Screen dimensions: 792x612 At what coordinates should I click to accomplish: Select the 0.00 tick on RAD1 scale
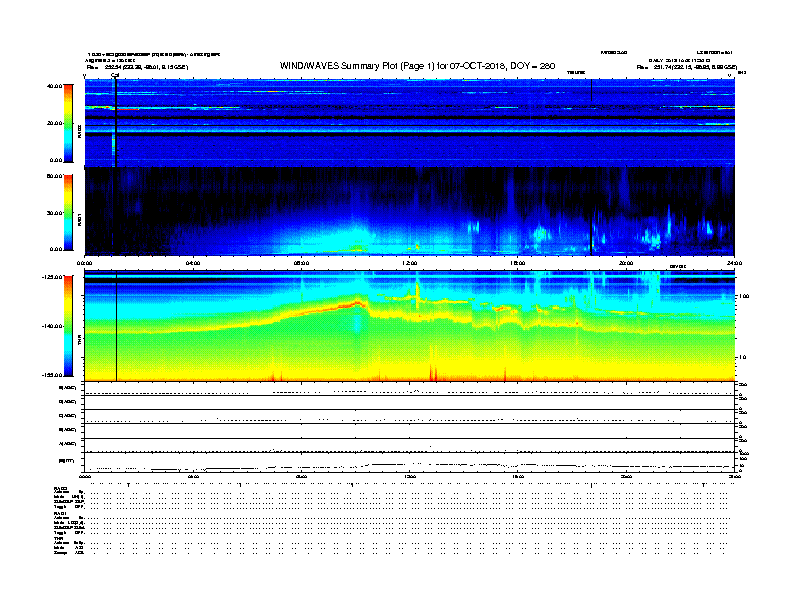[56, 249]
